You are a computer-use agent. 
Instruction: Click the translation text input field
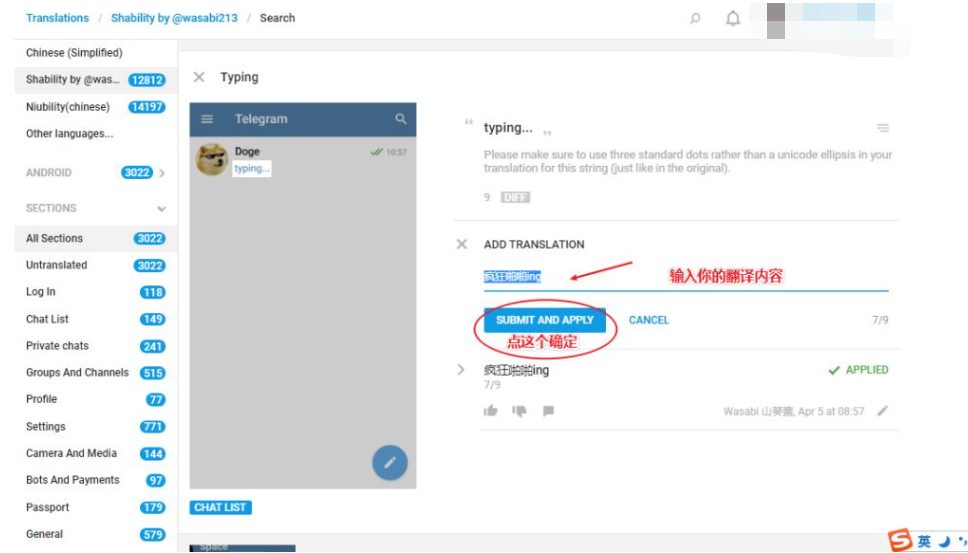(686, 277)
